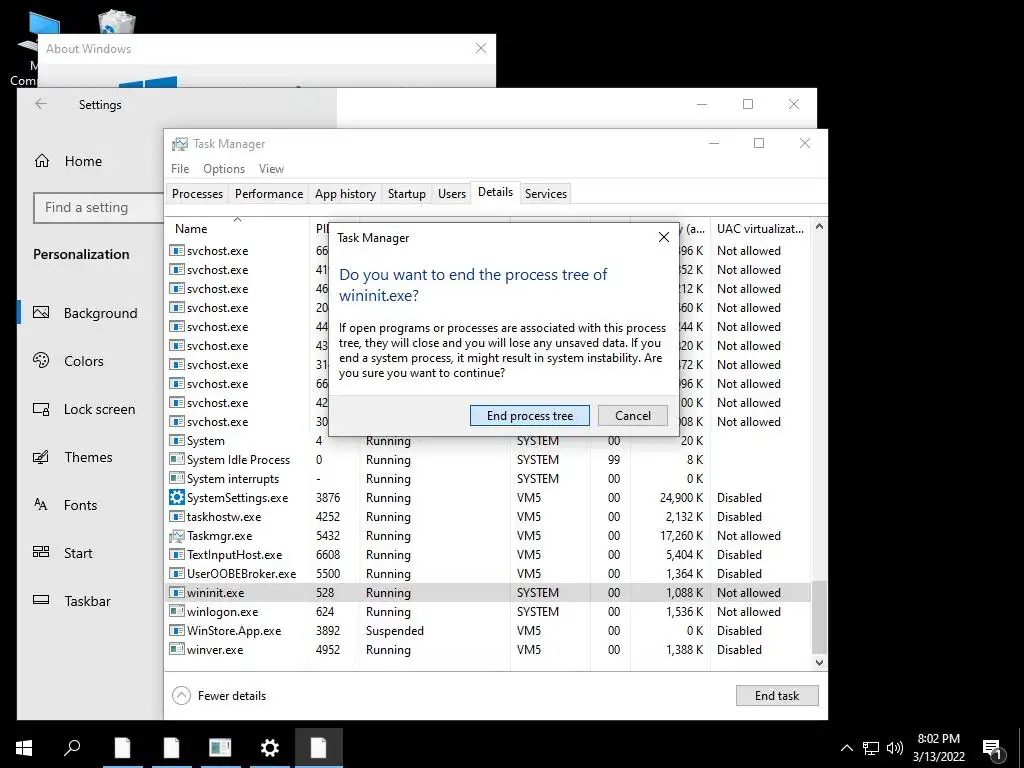
Task: Select SystemSettings.exe memory 24,900 K
Action: [681, 498]
